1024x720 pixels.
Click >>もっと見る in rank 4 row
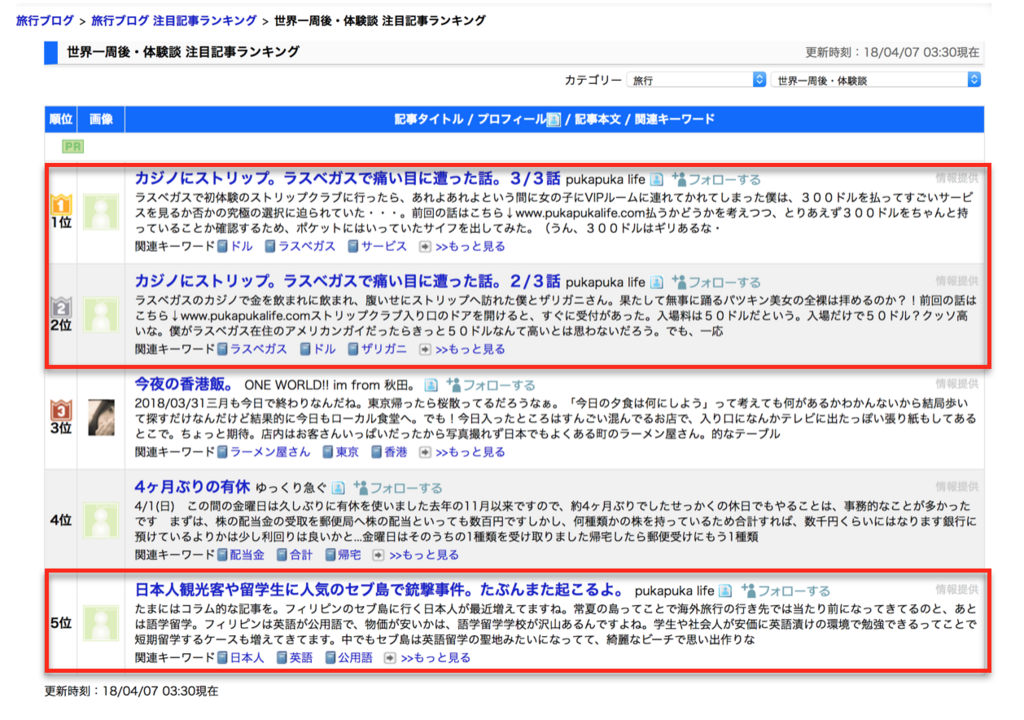pos(424,555)
